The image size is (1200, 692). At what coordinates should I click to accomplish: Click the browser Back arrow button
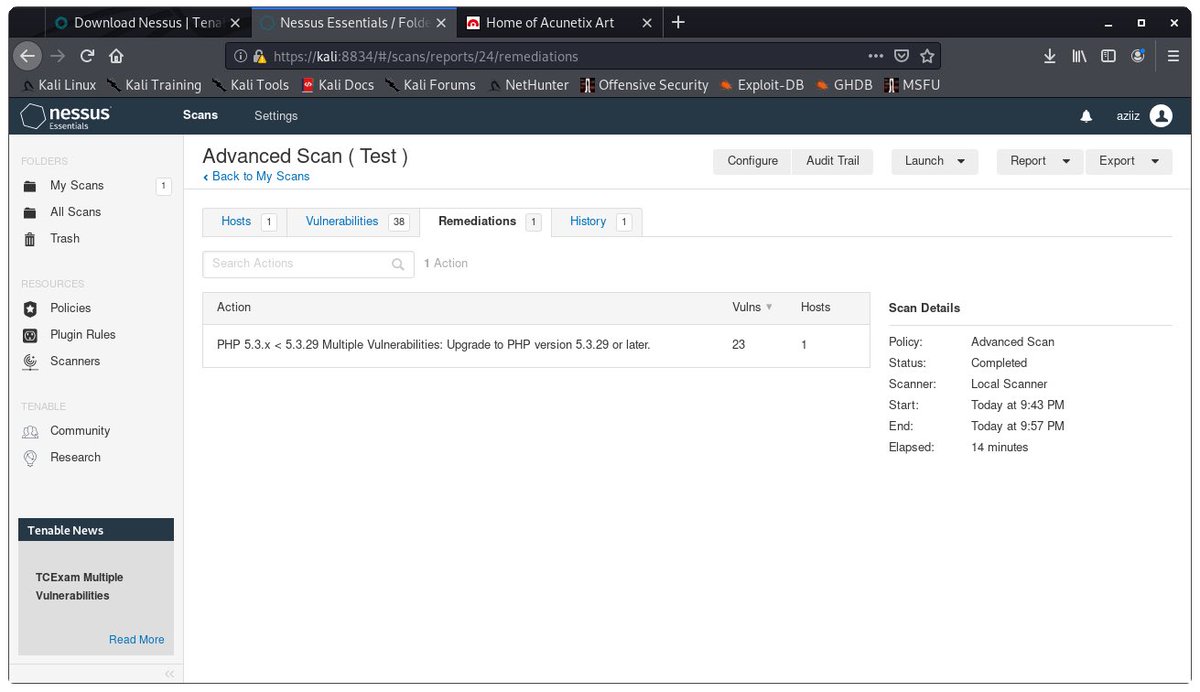[28, 56]
